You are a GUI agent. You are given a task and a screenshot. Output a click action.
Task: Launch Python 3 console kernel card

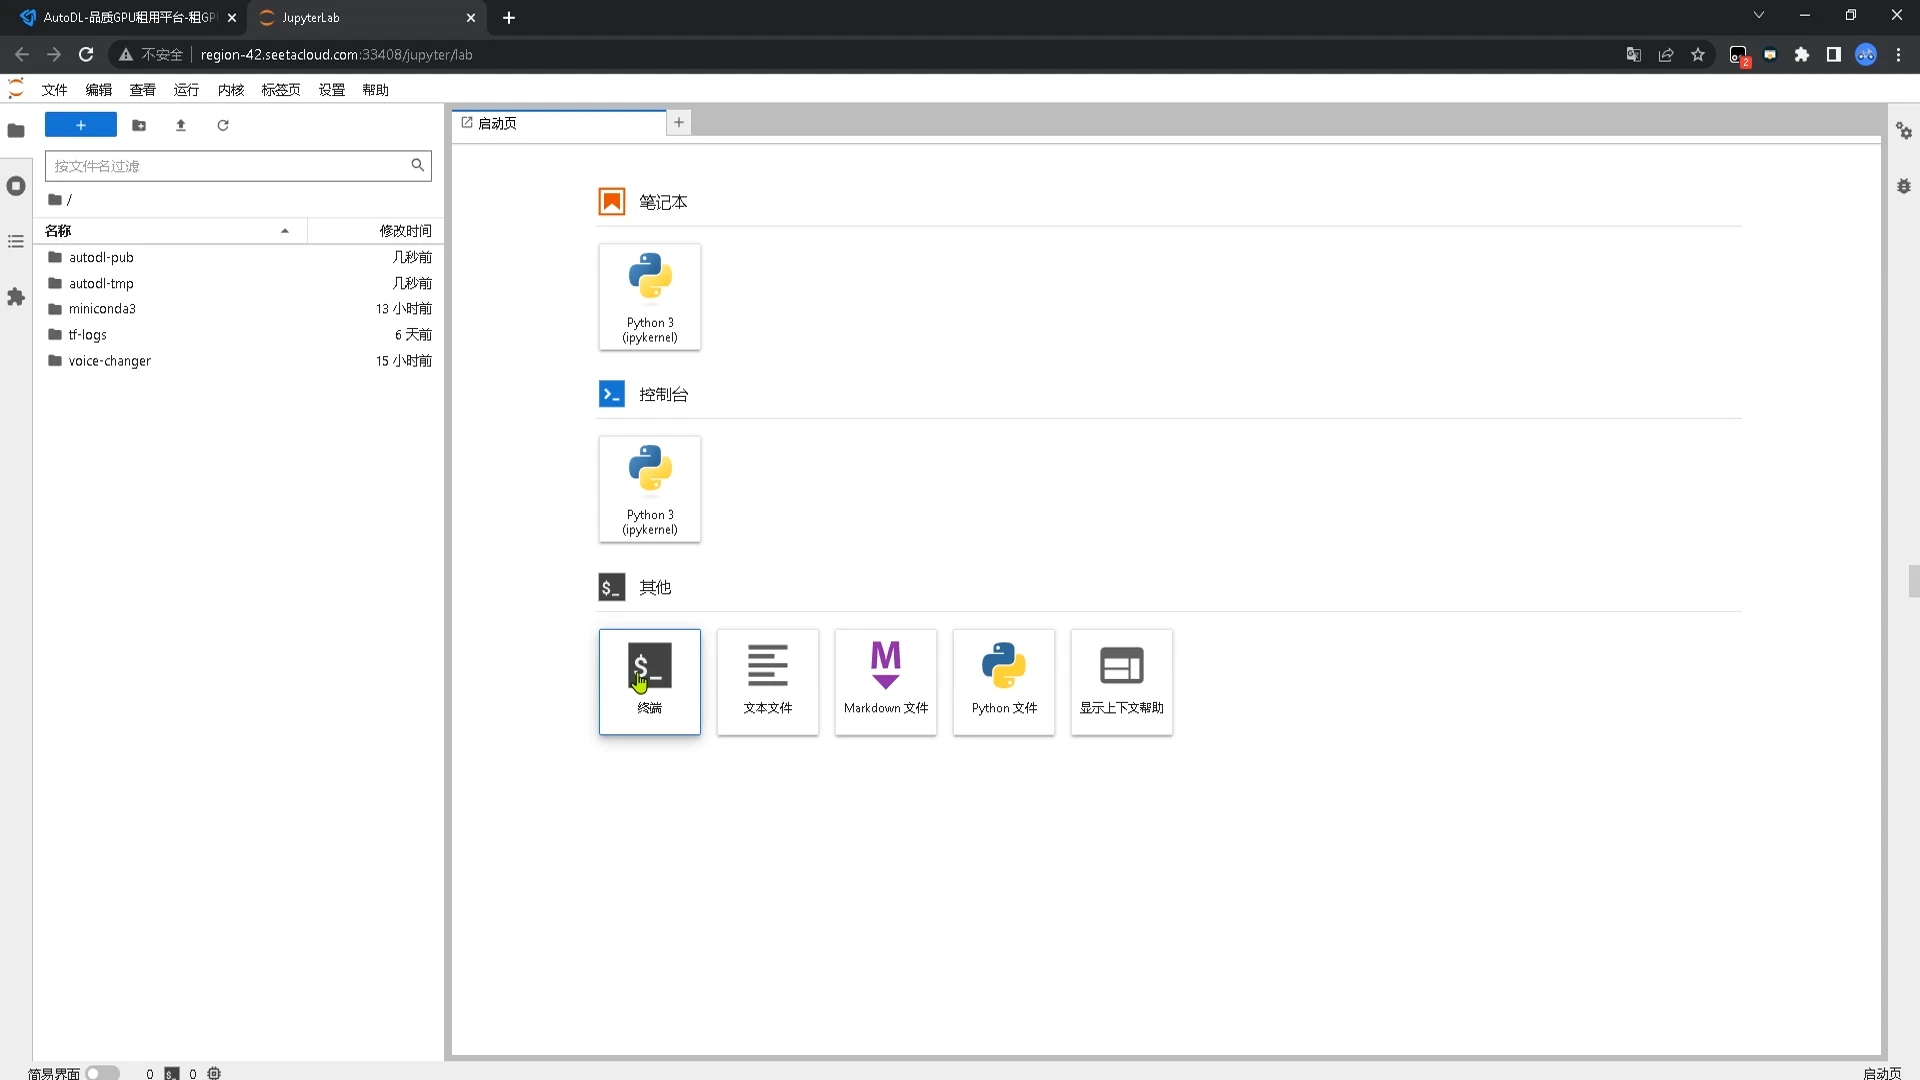coord(650,489)
